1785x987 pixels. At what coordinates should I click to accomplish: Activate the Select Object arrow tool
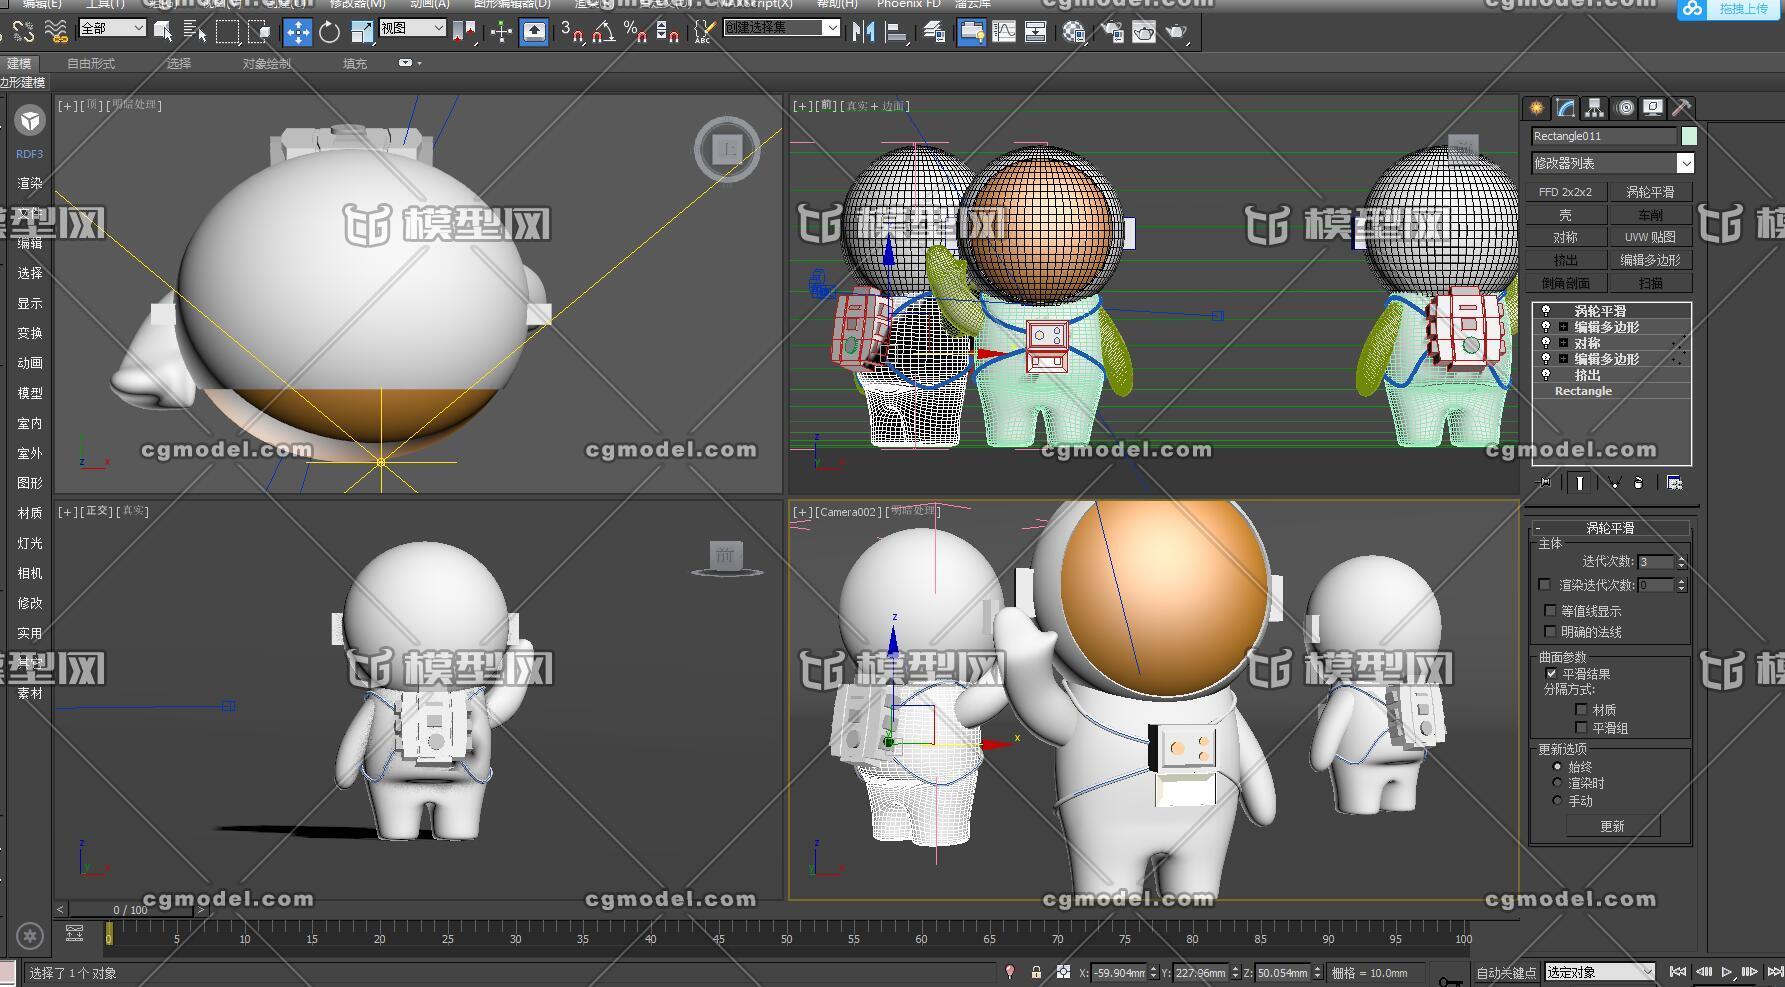coord(163,32)
